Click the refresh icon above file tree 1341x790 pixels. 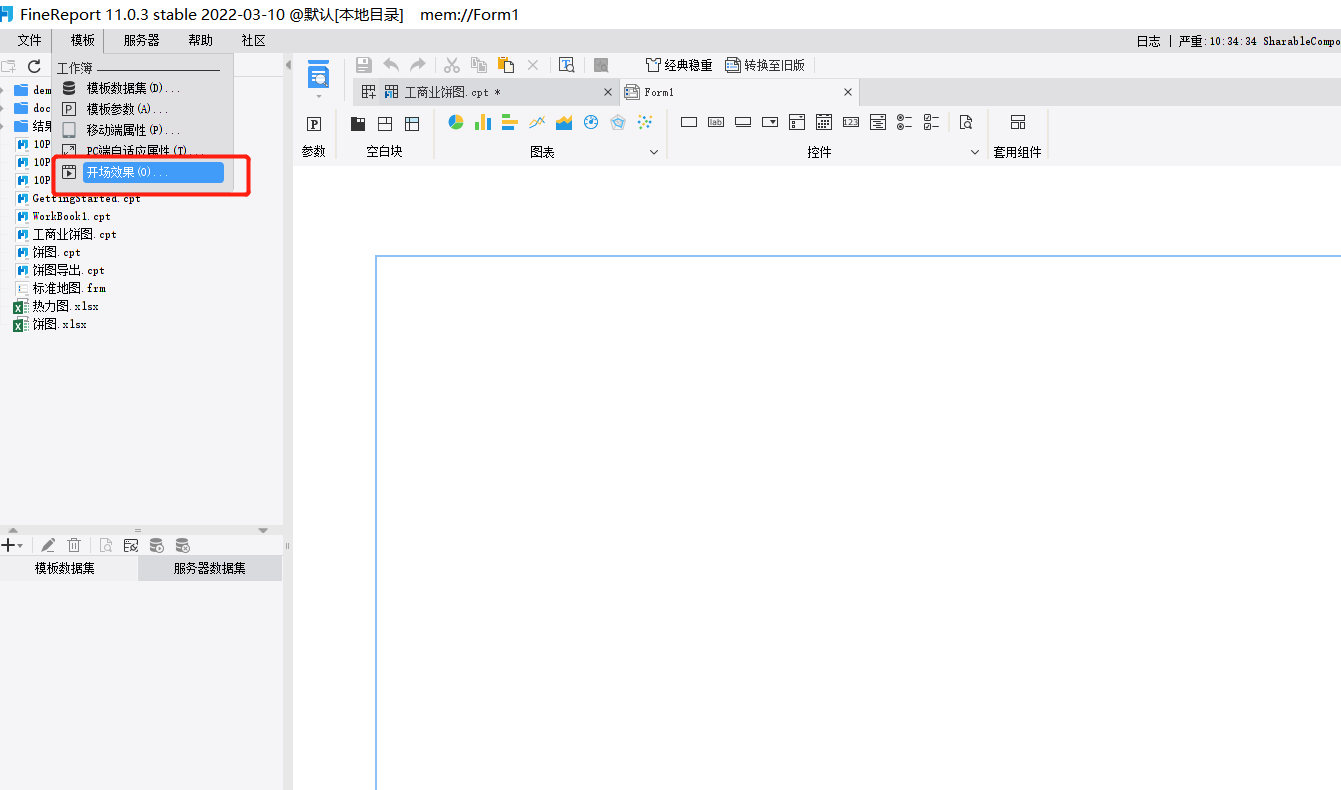coord(34,66)
